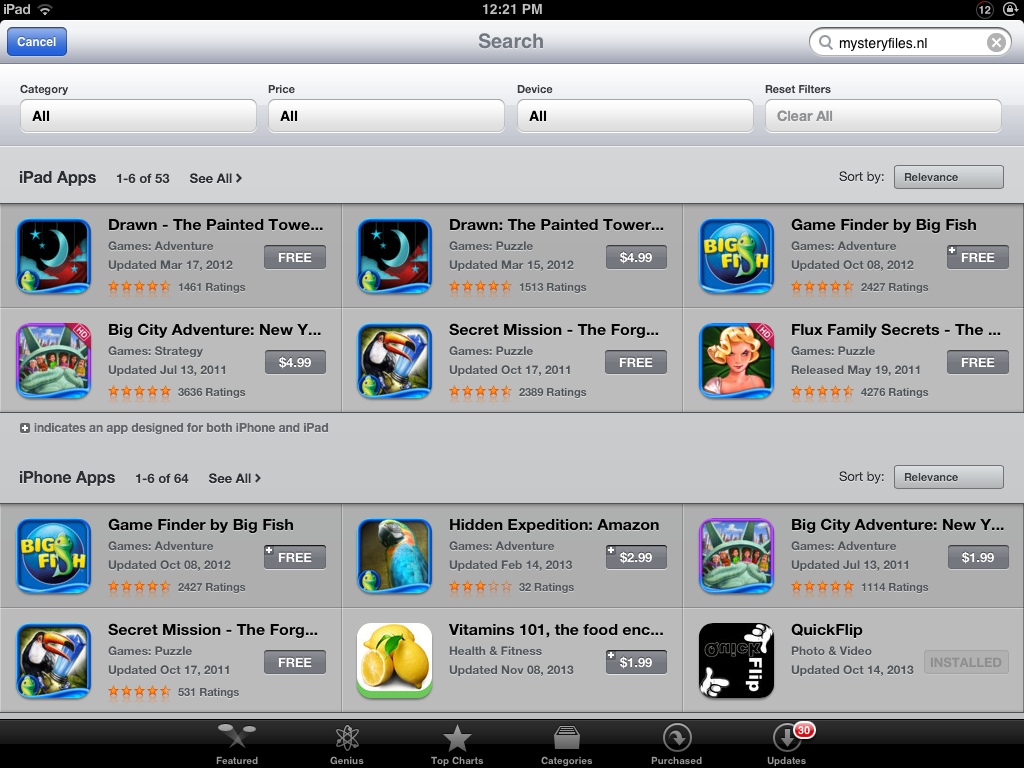The width and height of the screenshot is (1024, 768).
Task: Change iPad Apps sort by Relevance
Action: tap(948, 177)
